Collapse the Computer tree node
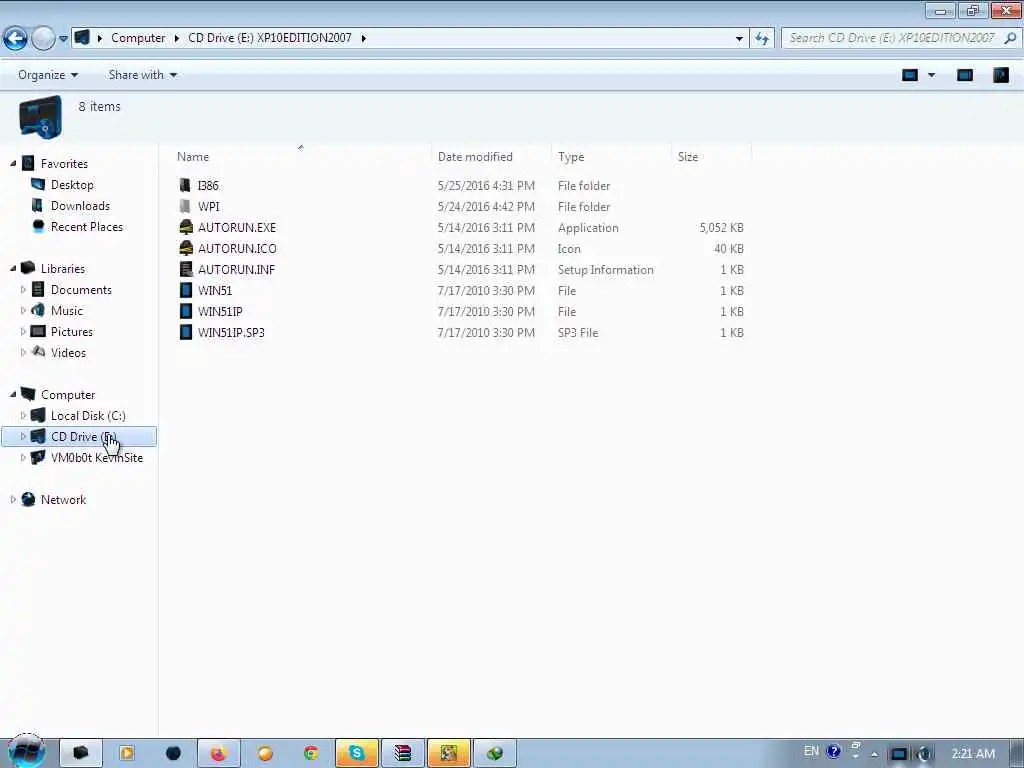This screenshot has height=768, width=1024. pyautogui.click(x=13, y=394)
